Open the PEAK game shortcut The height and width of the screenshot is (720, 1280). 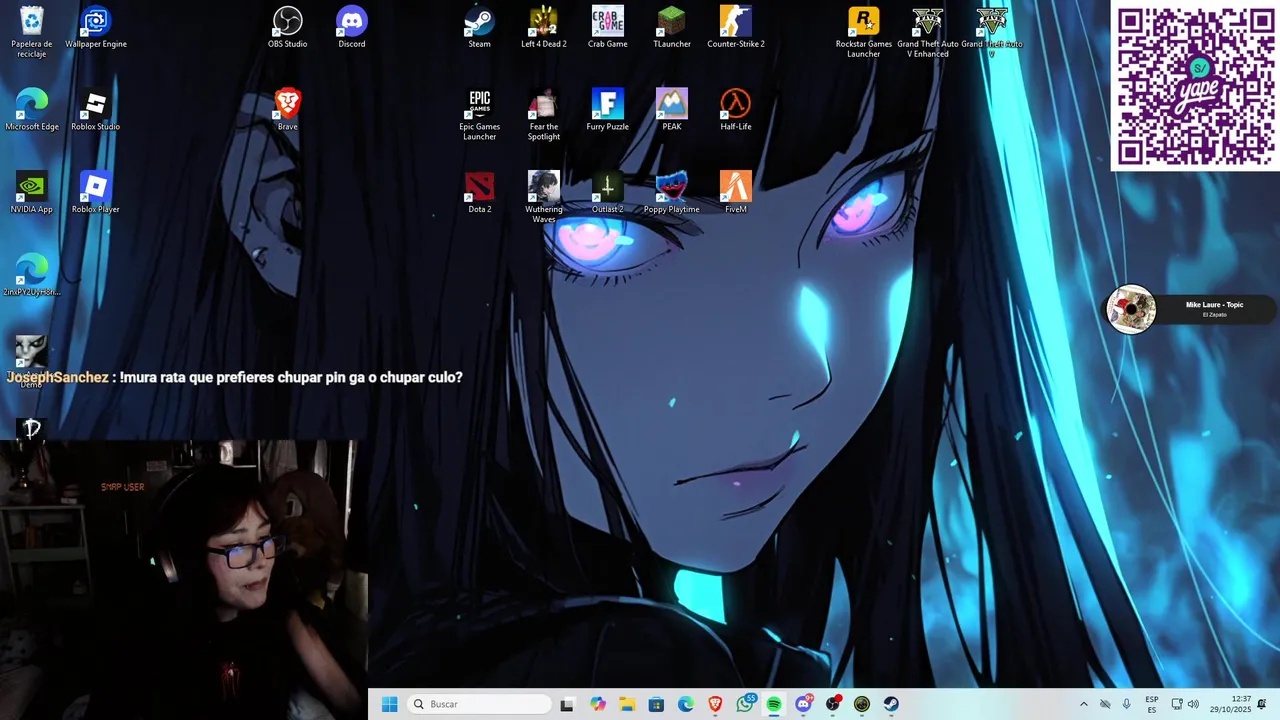(x=671, y=109)
